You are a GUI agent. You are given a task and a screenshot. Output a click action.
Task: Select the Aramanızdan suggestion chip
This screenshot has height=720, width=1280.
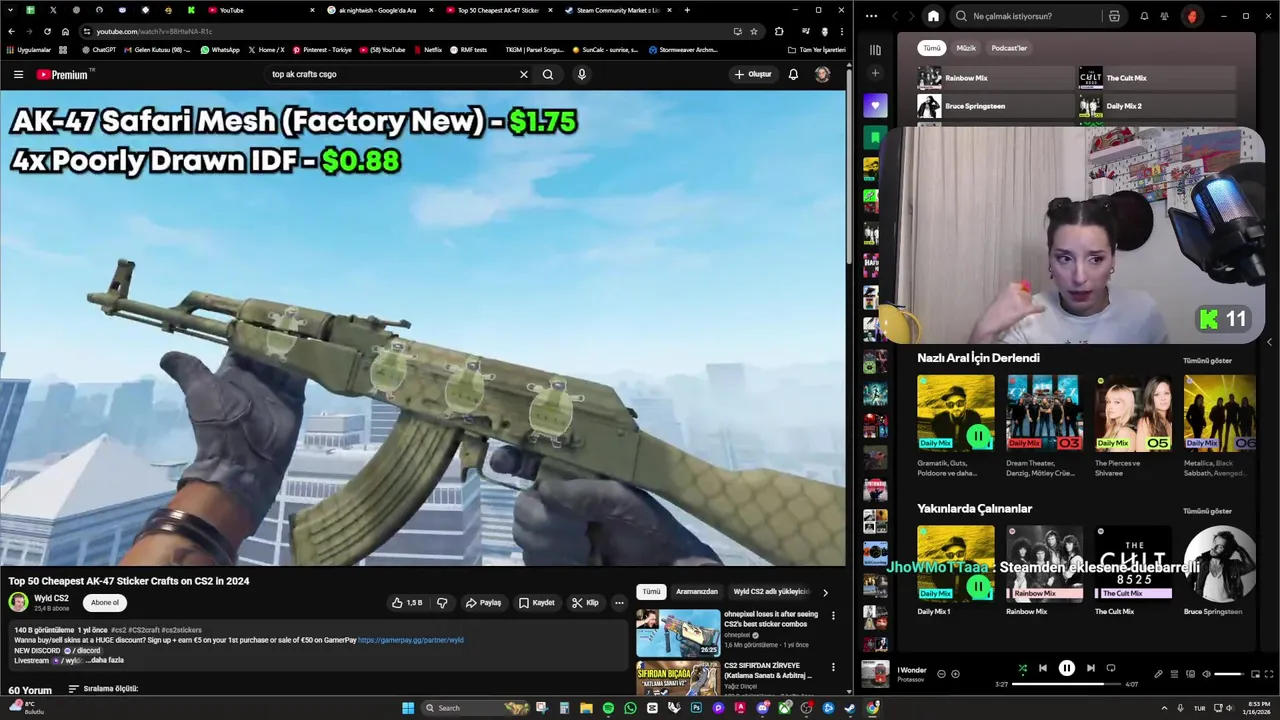[x=697, y=592]
